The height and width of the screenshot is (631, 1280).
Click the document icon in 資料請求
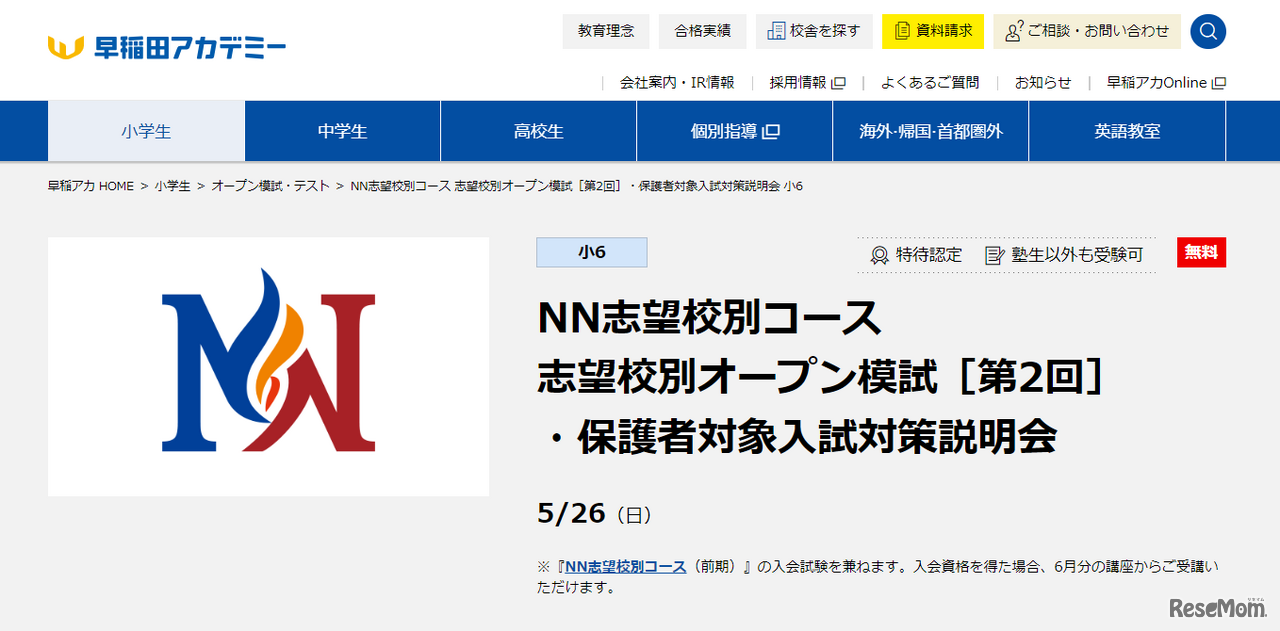[902, 31]
